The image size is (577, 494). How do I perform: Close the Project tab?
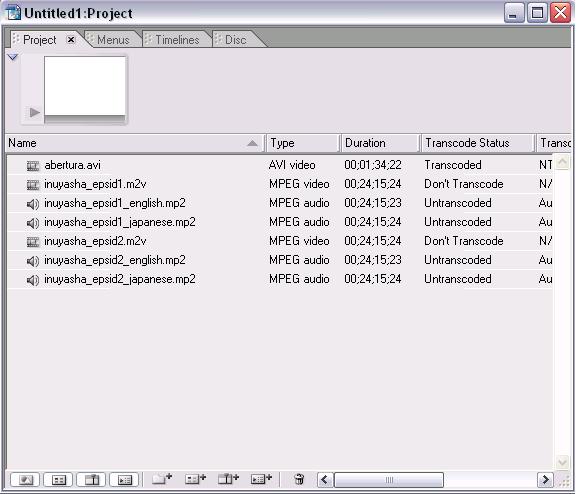pos(71,39)
